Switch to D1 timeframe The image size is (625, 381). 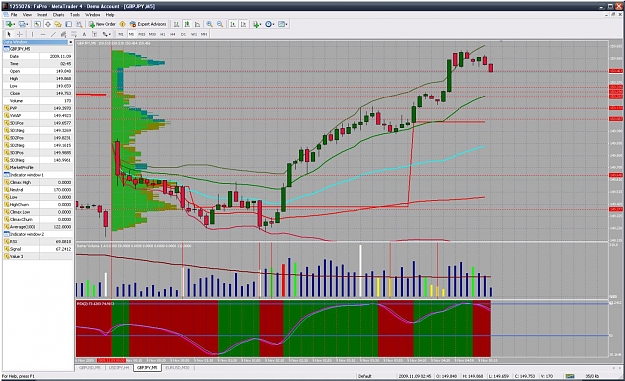tap(183, 34)
